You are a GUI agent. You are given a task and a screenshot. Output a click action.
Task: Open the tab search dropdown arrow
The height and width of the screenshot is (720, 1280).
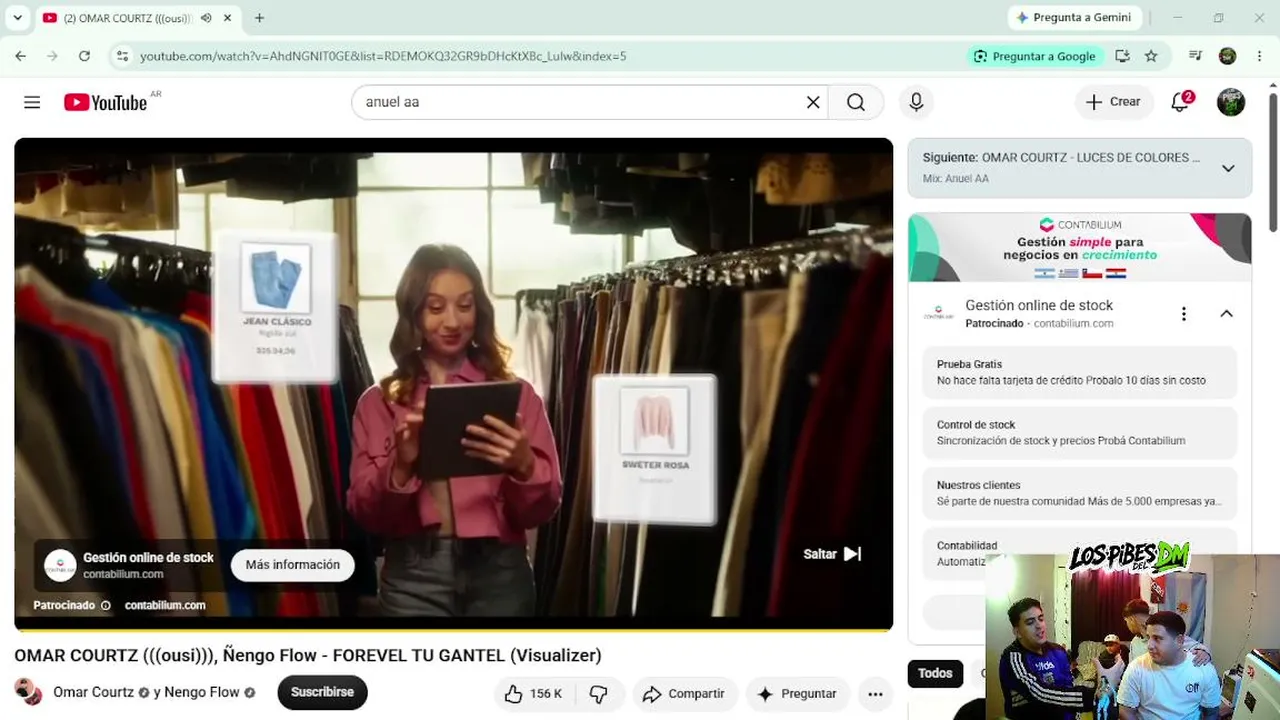point(18,18)
